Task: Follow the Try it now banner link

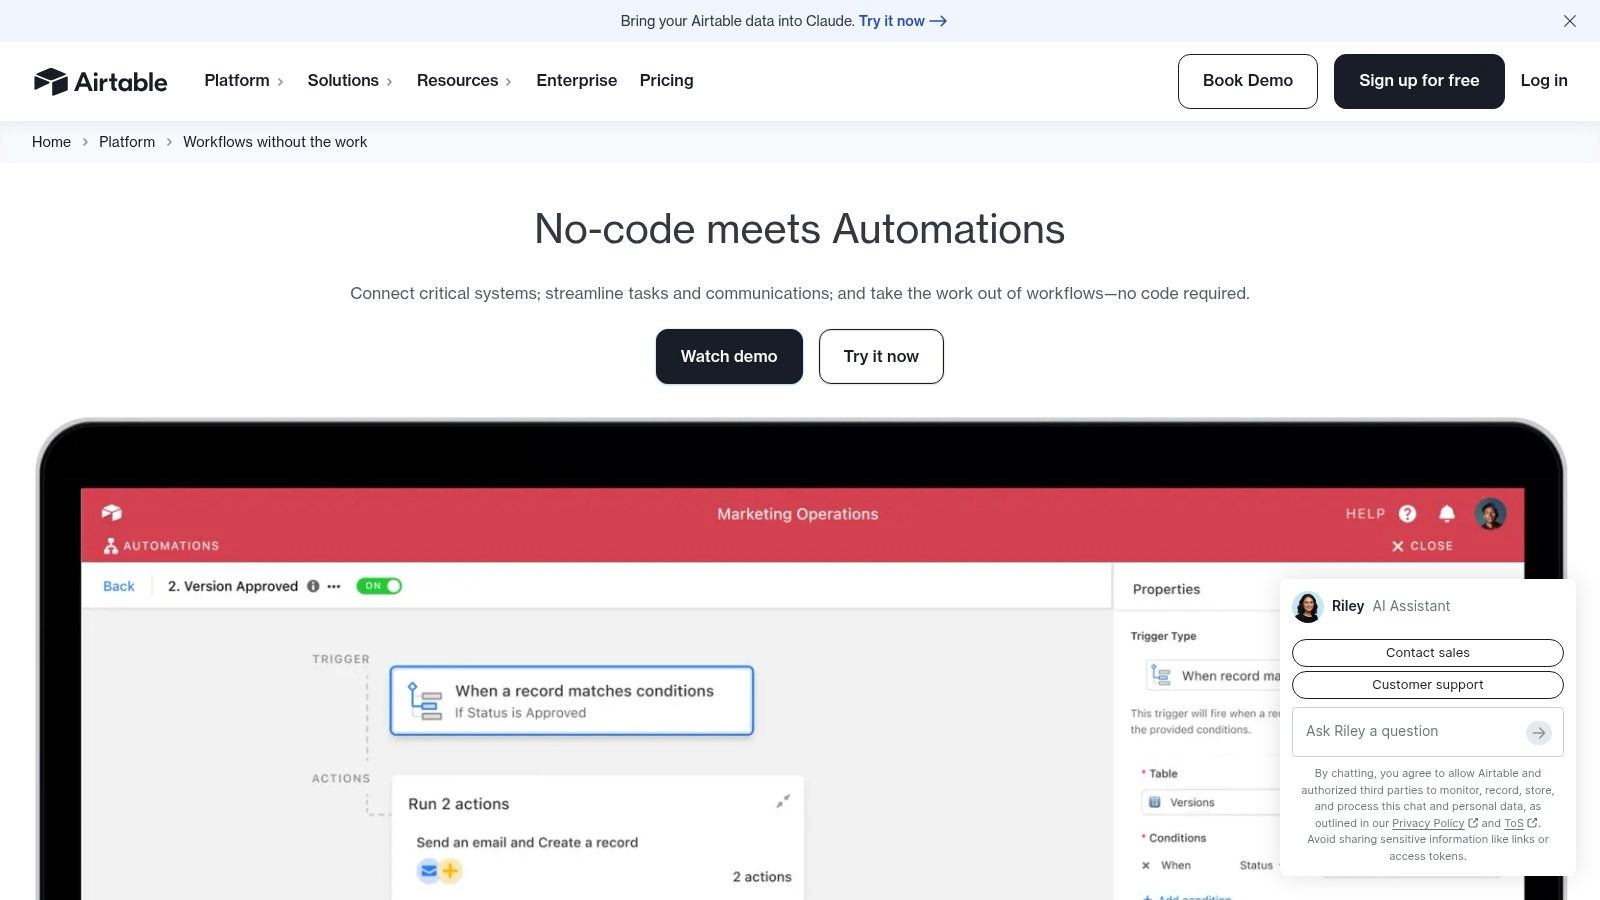Action: tap(902, 21)
